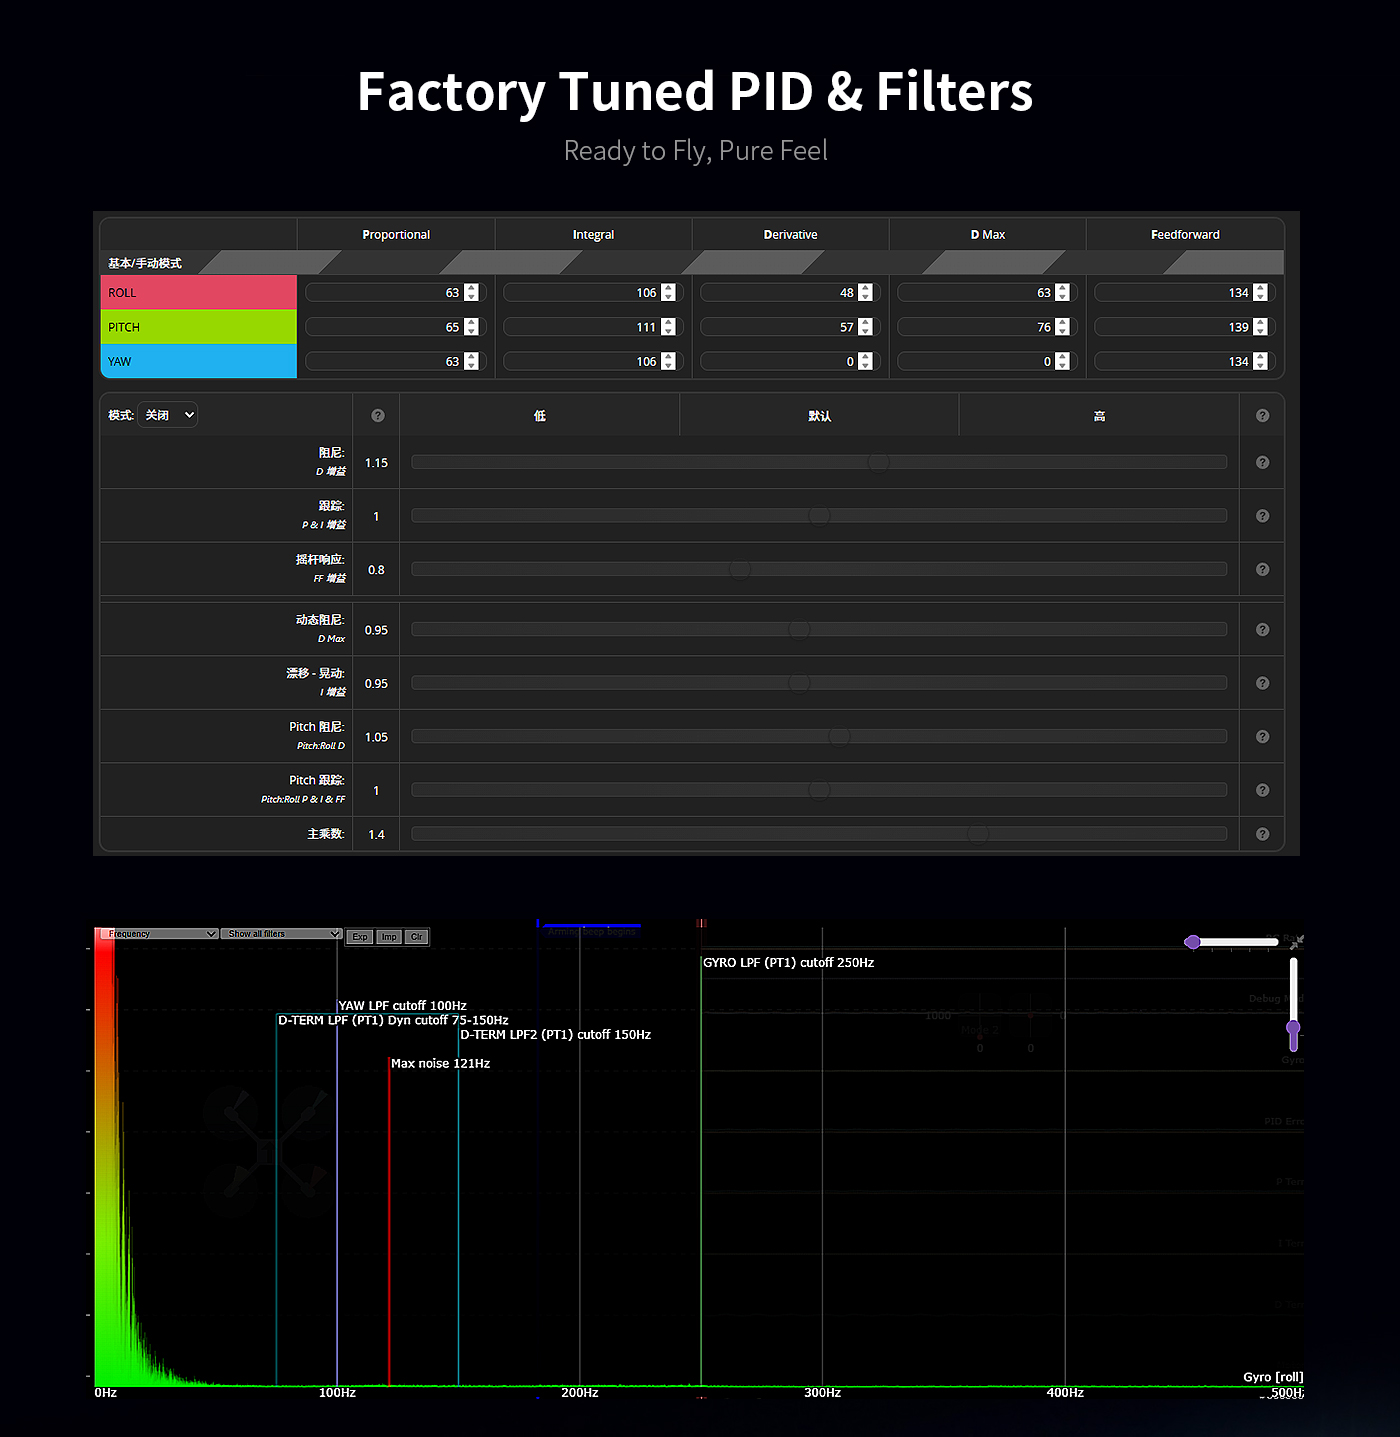Screen dimensions: 1400x1437
Task: Click the collapse arrows icon at the graph's top right
Action: coord(1297,942)
